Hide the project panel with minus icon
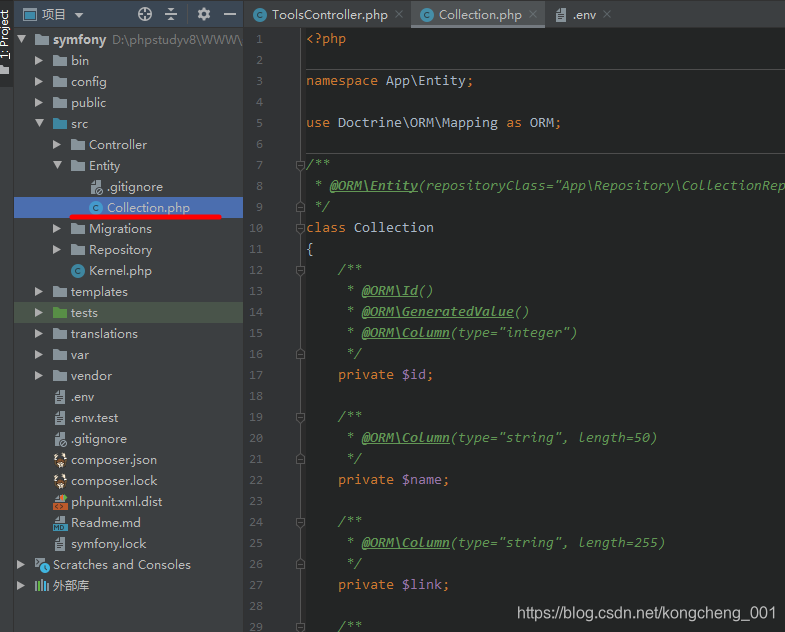The height and width of the screenshot is (632, 785). coord(230,14)
